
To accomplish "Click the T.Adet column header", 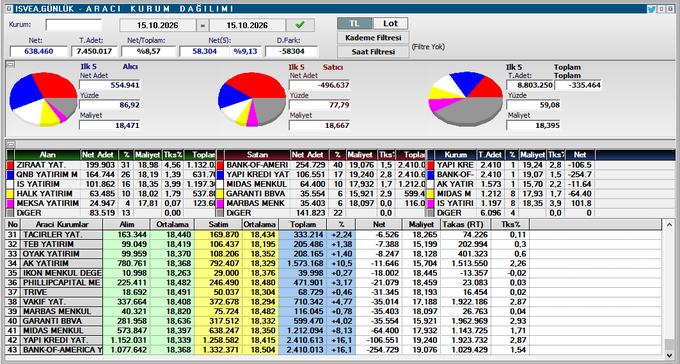I will pos(490,155).
